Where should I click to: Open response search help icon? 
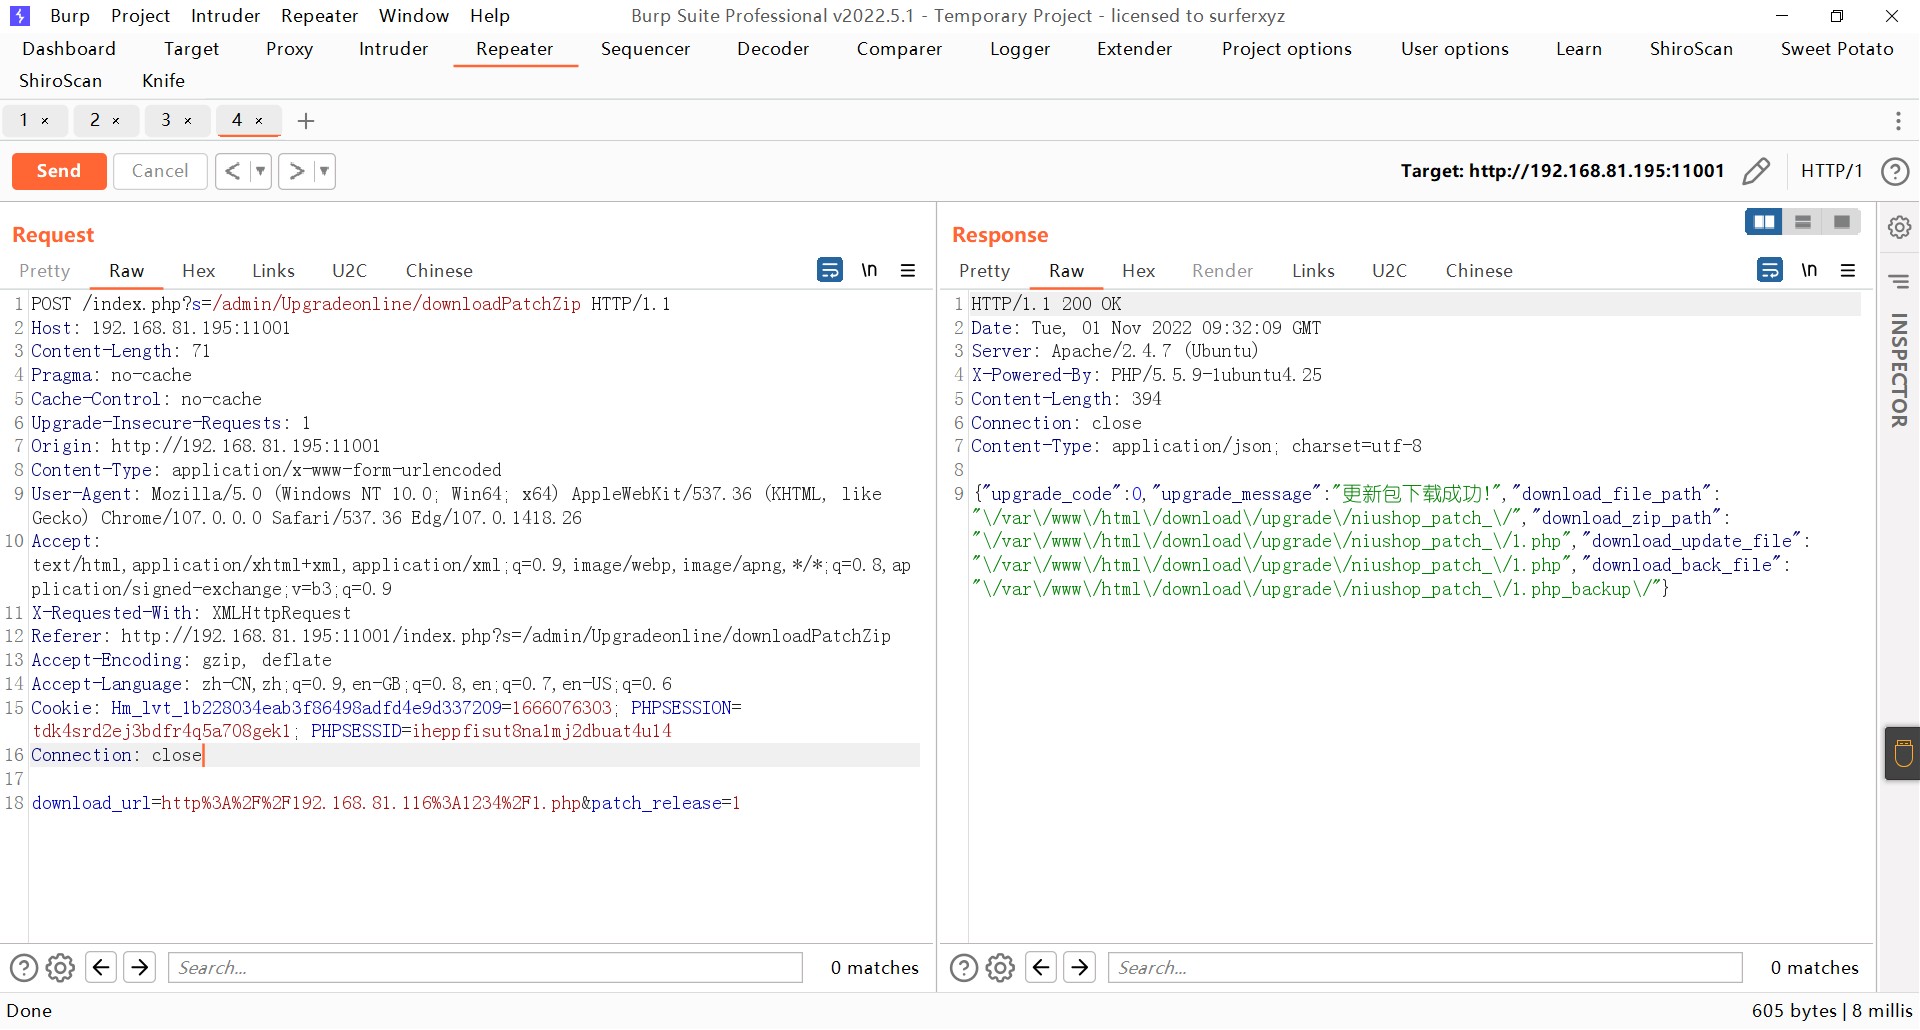tap(964, 968)
